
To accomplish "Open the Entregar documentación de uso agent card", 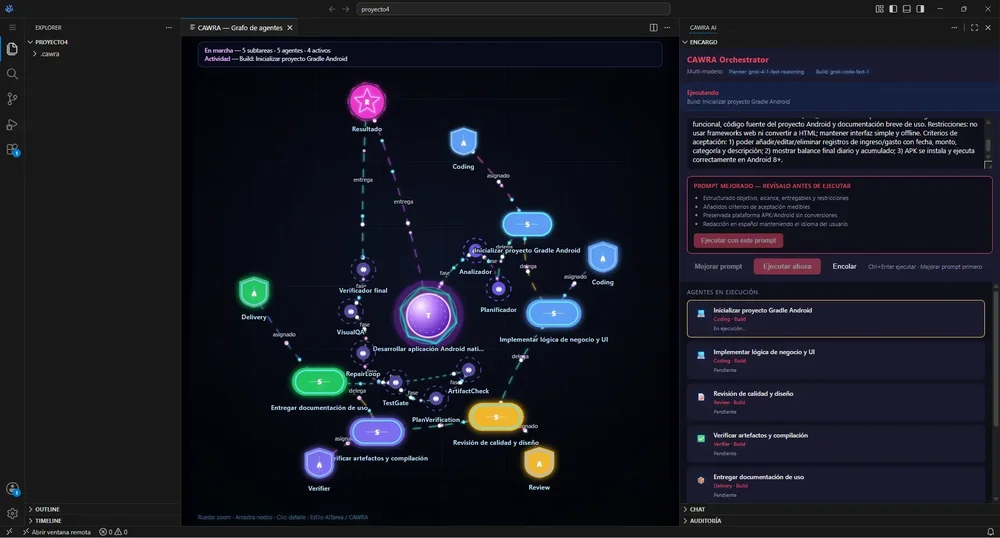I will (835, 486).
